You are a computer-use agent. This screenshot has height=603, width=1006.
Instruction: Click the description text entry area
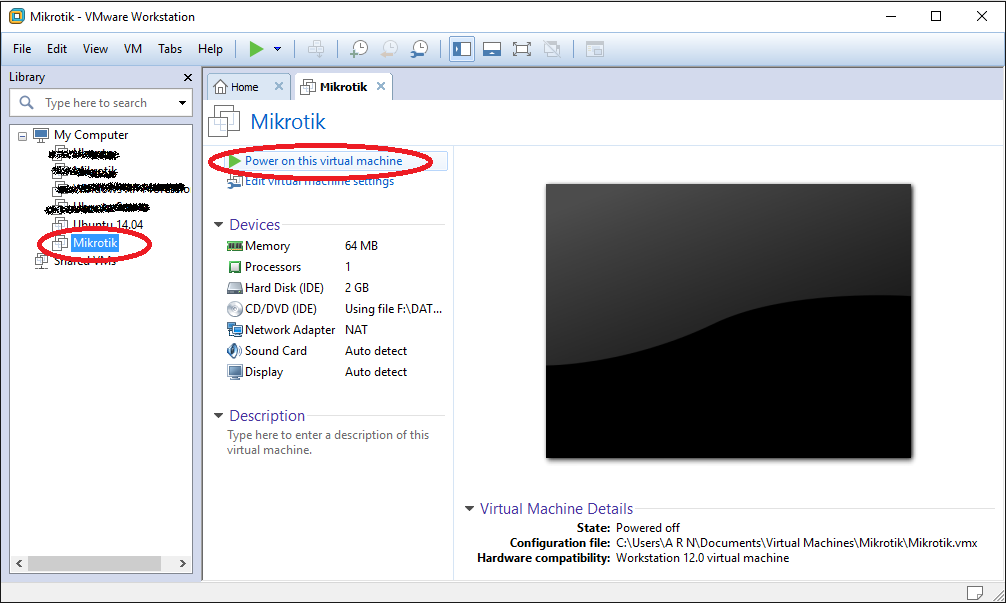[x=328, y=442]
